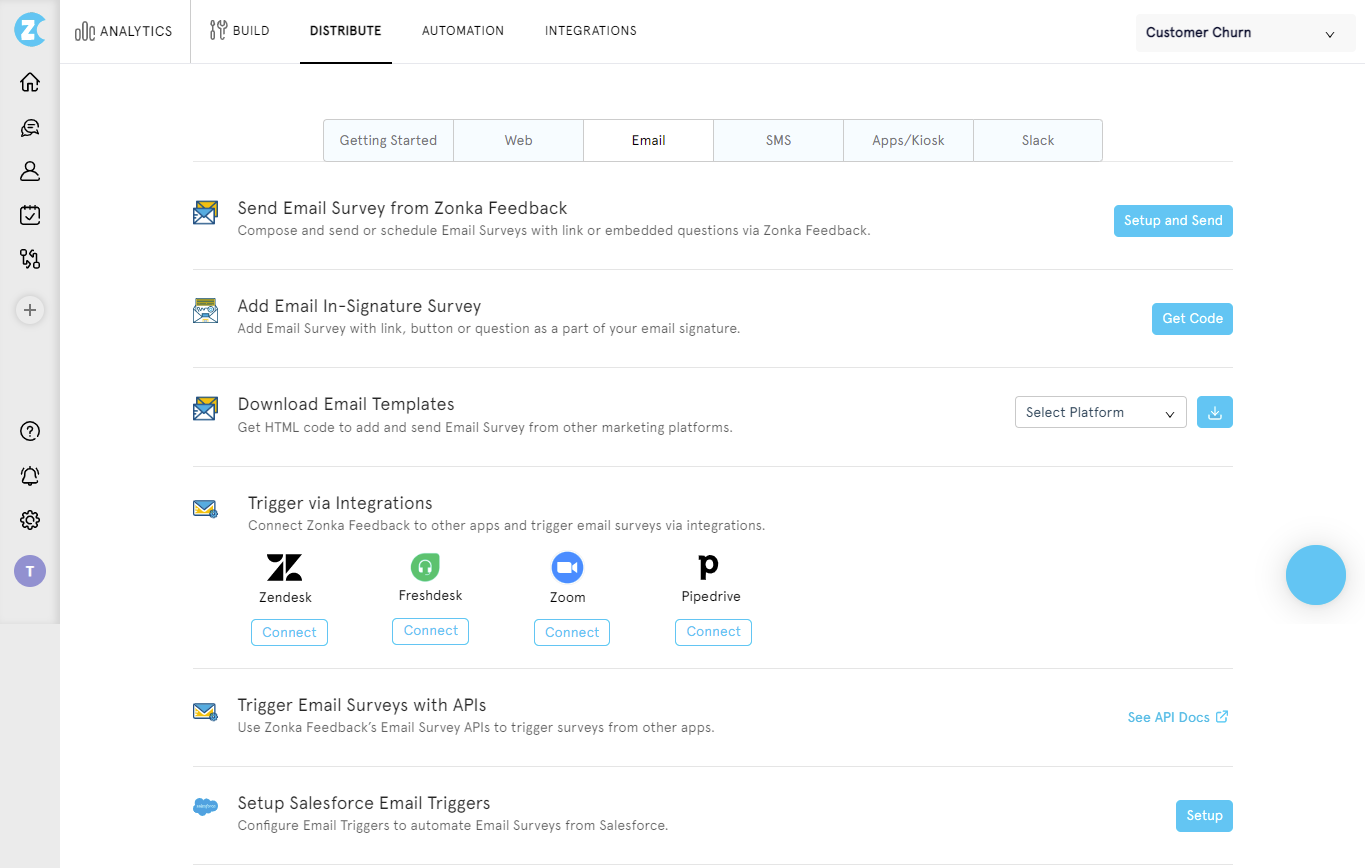The image size is (1365, 868).
Task: Go to the Build menu
Action: coord(240,31)
